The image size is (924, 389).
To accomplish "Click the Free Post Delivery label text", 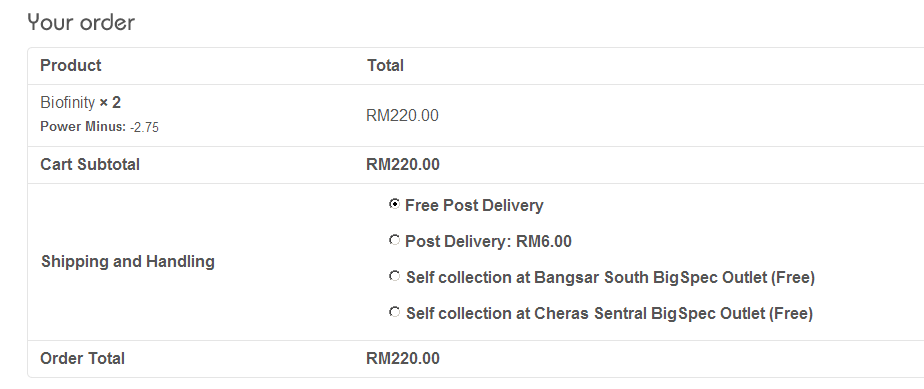I will coord(474,205).
